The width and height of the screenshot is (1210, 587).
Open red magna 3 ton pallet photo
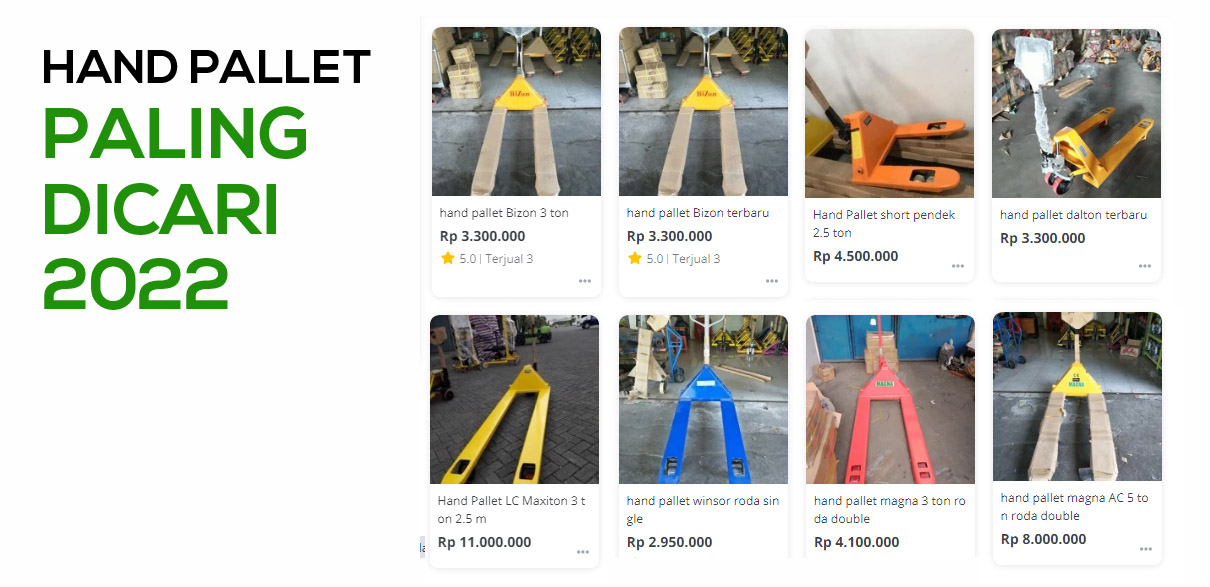(890, 399)
